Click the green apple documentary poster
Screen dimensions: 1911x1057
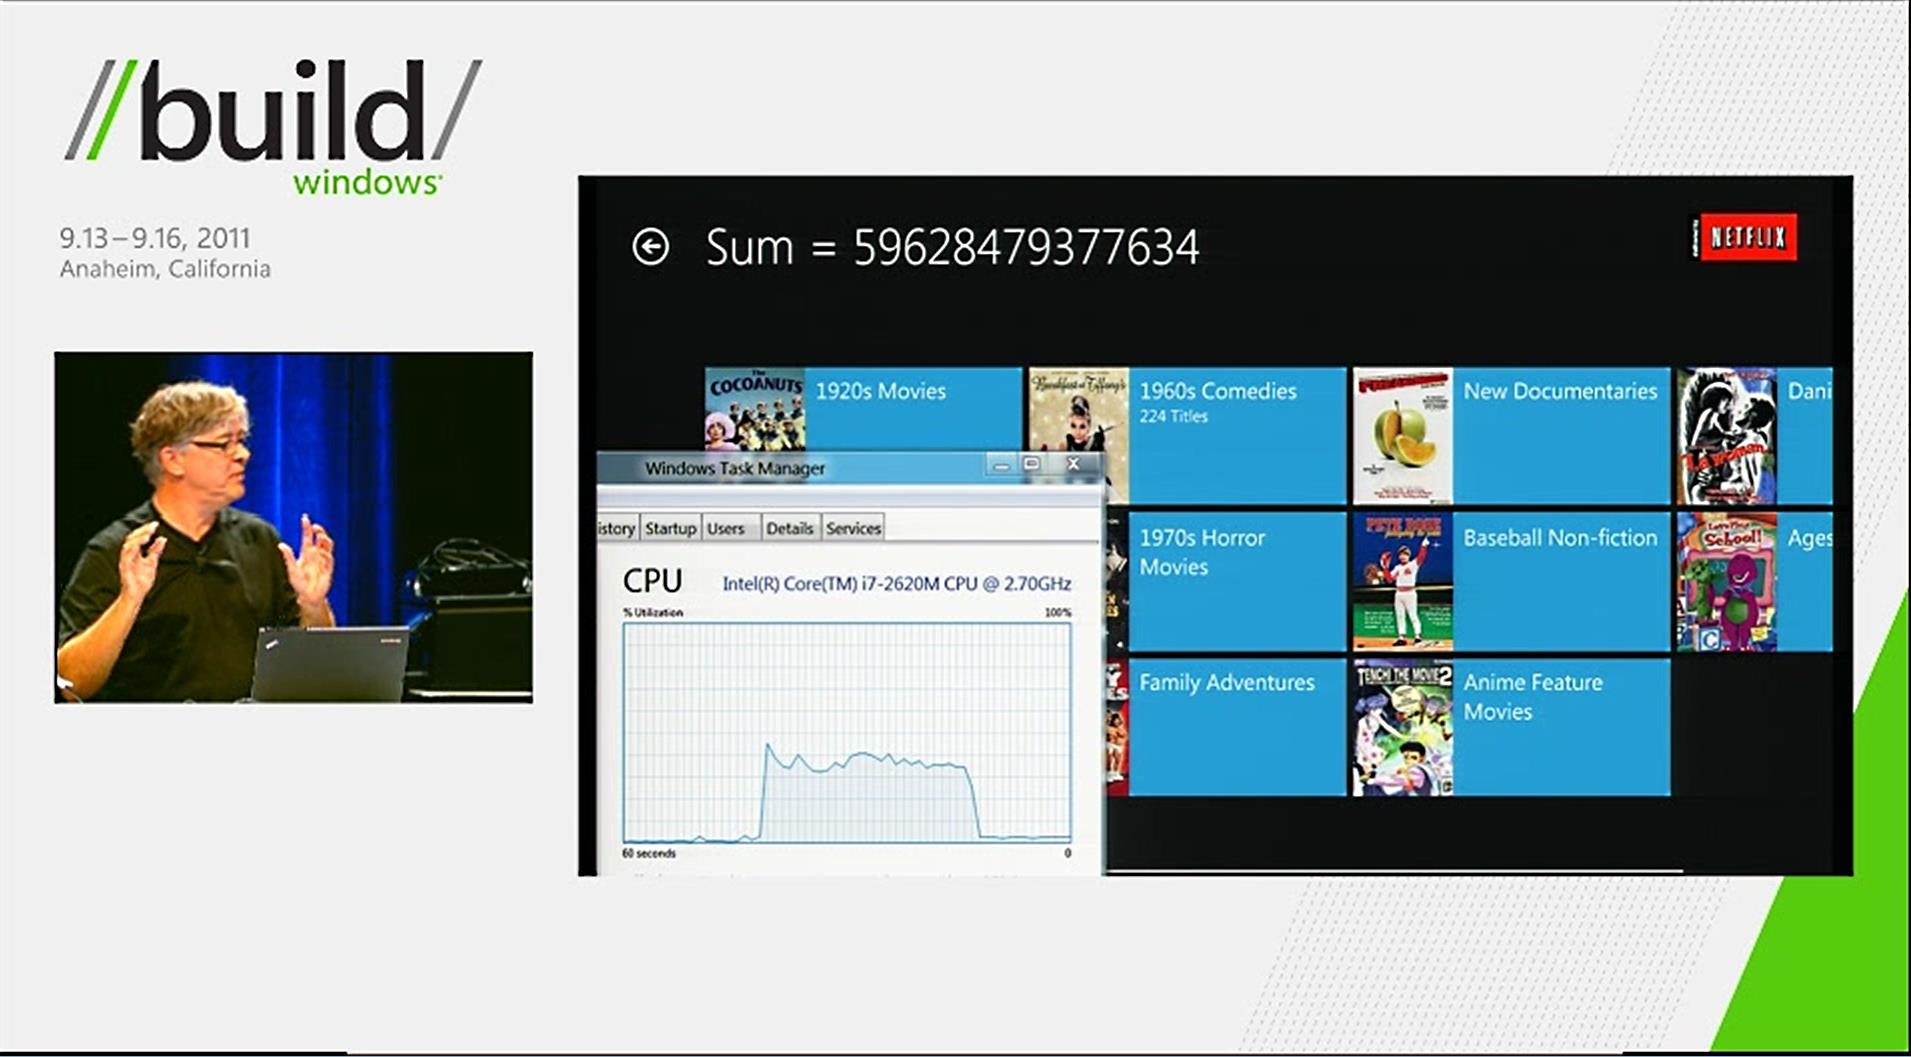(1403, 436)
